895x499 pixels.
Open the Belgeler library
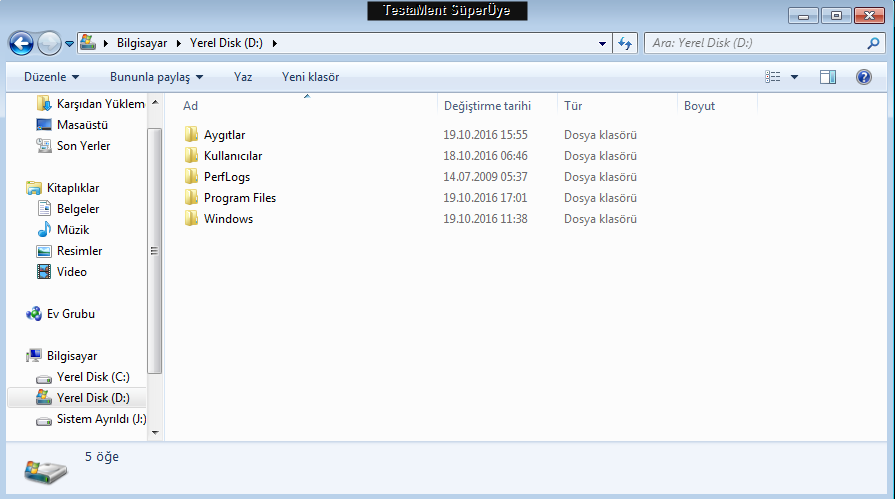pos(68,209)
